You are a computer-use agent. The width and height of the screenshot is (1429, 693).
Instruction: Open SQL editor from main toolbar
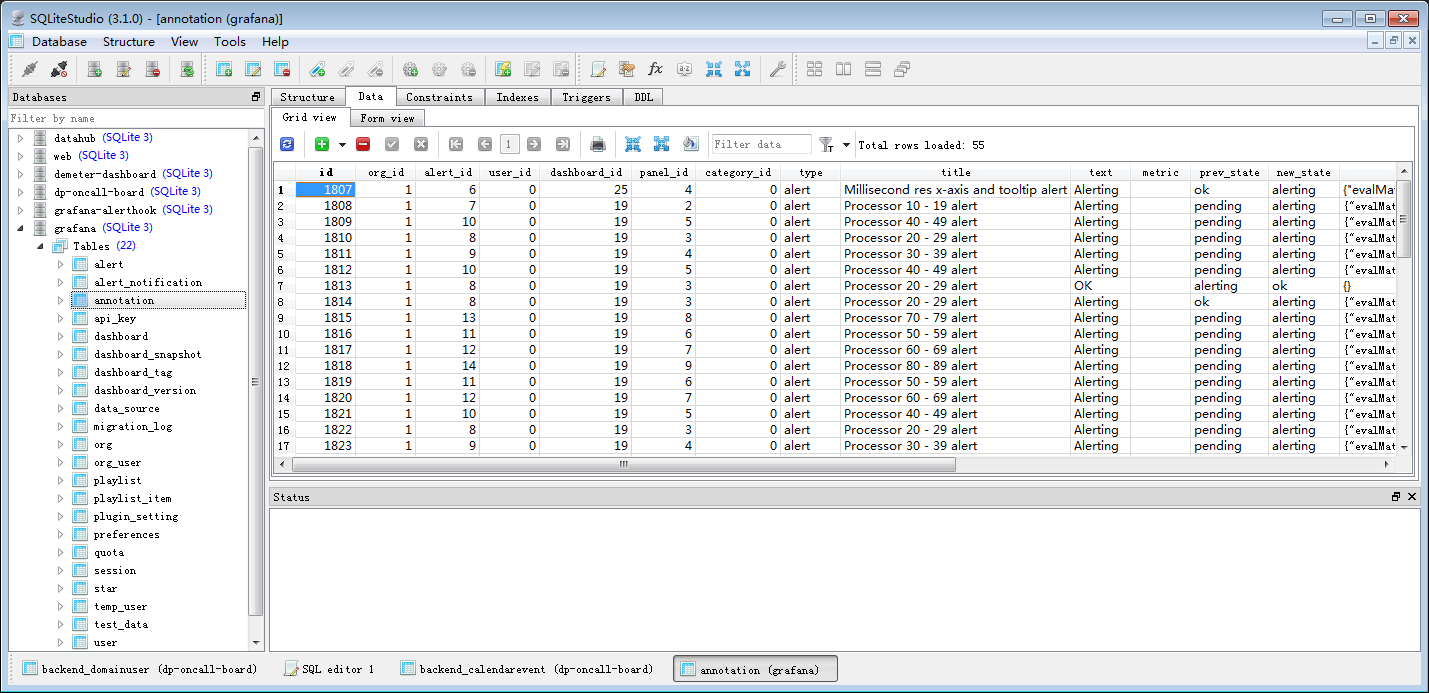(598, 69)
